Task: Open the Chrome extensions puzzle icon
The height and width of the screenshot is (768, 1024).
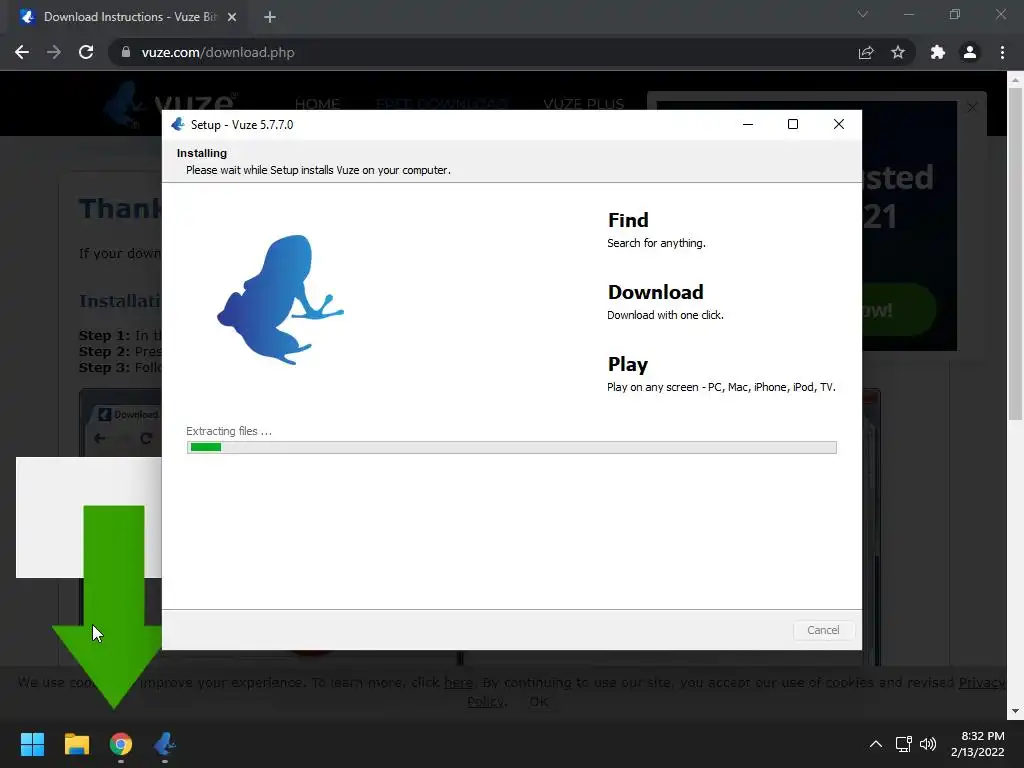Action: click(938, 52)
